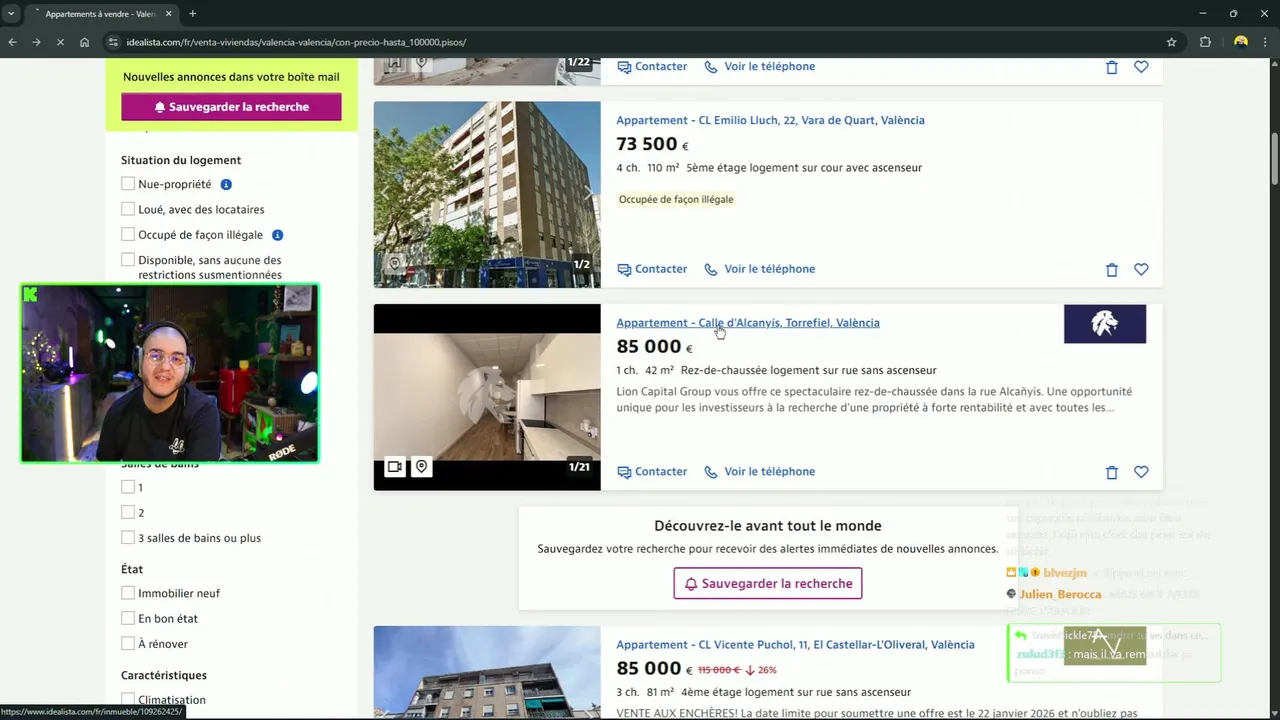1280x720 pixels.
Task: Contact advertiser of Calle d'Alcanyís listing
Action: click(x=652, y=472)
